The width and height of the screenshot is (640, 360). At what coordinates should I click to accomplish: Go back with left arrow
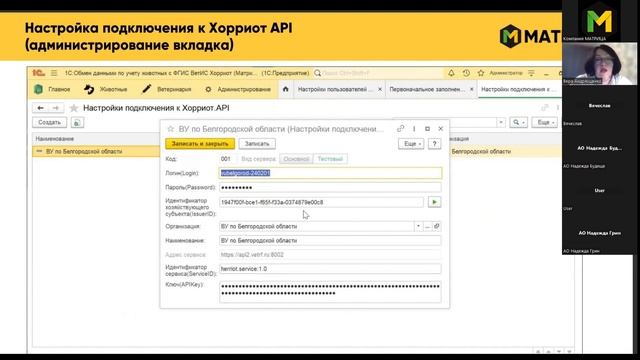pyautogui.click(x=40, y=108)
